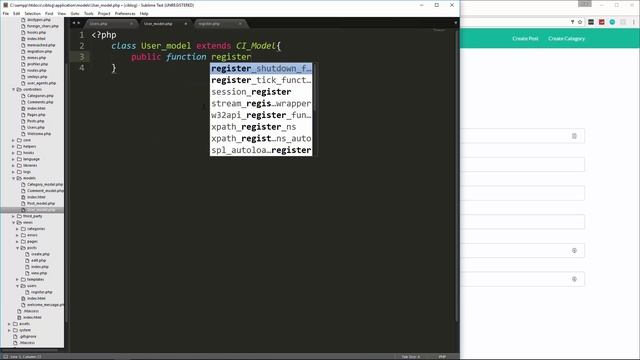Open Users.php in the sidebar

click(36, 127)
